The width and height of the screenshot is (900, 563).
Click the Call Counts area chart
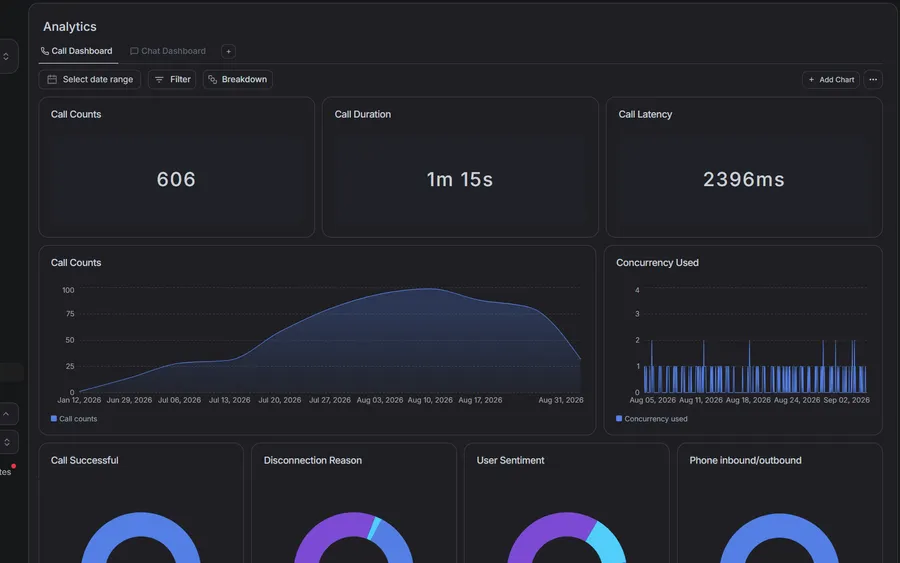click(x=330, y=340)
